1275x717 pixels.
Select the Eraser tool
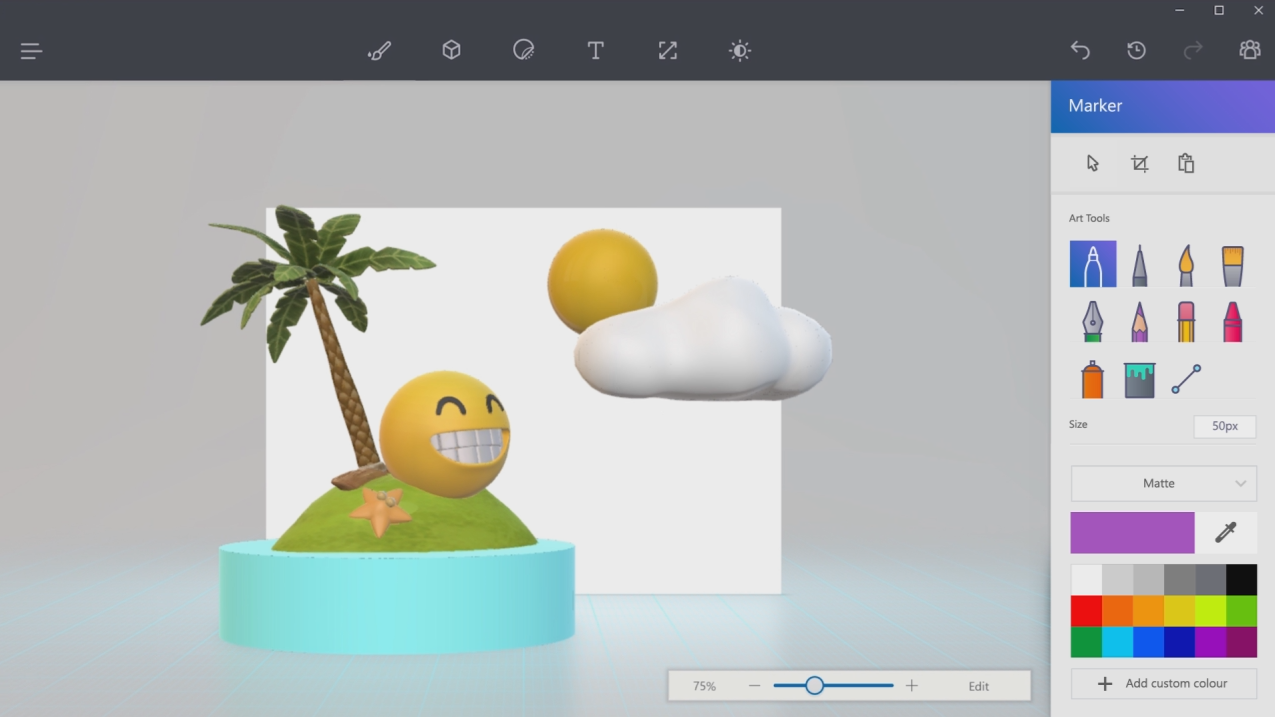1186,322
